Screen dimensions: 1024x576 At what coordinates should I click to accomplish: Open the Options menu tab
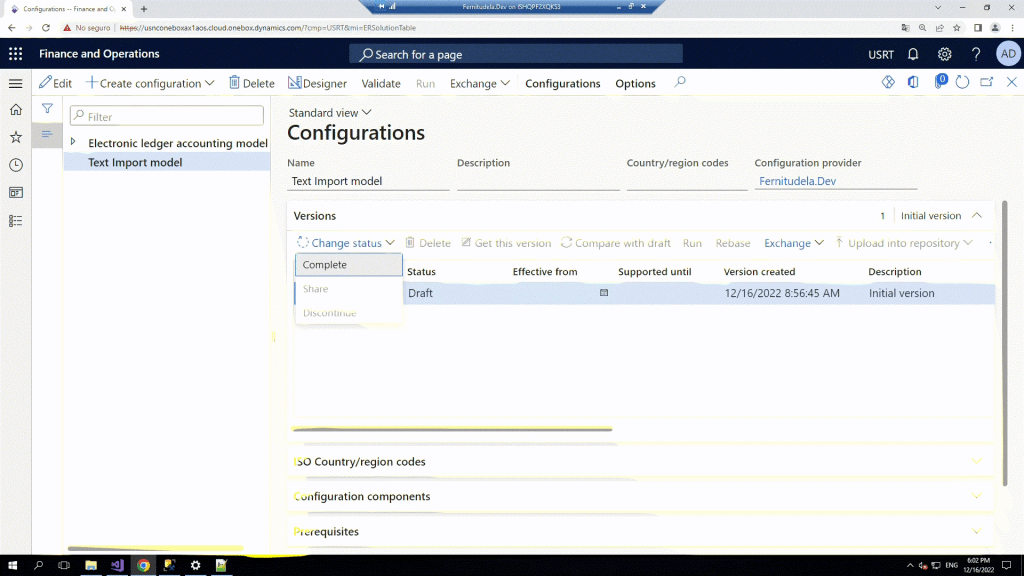point(635,84)
